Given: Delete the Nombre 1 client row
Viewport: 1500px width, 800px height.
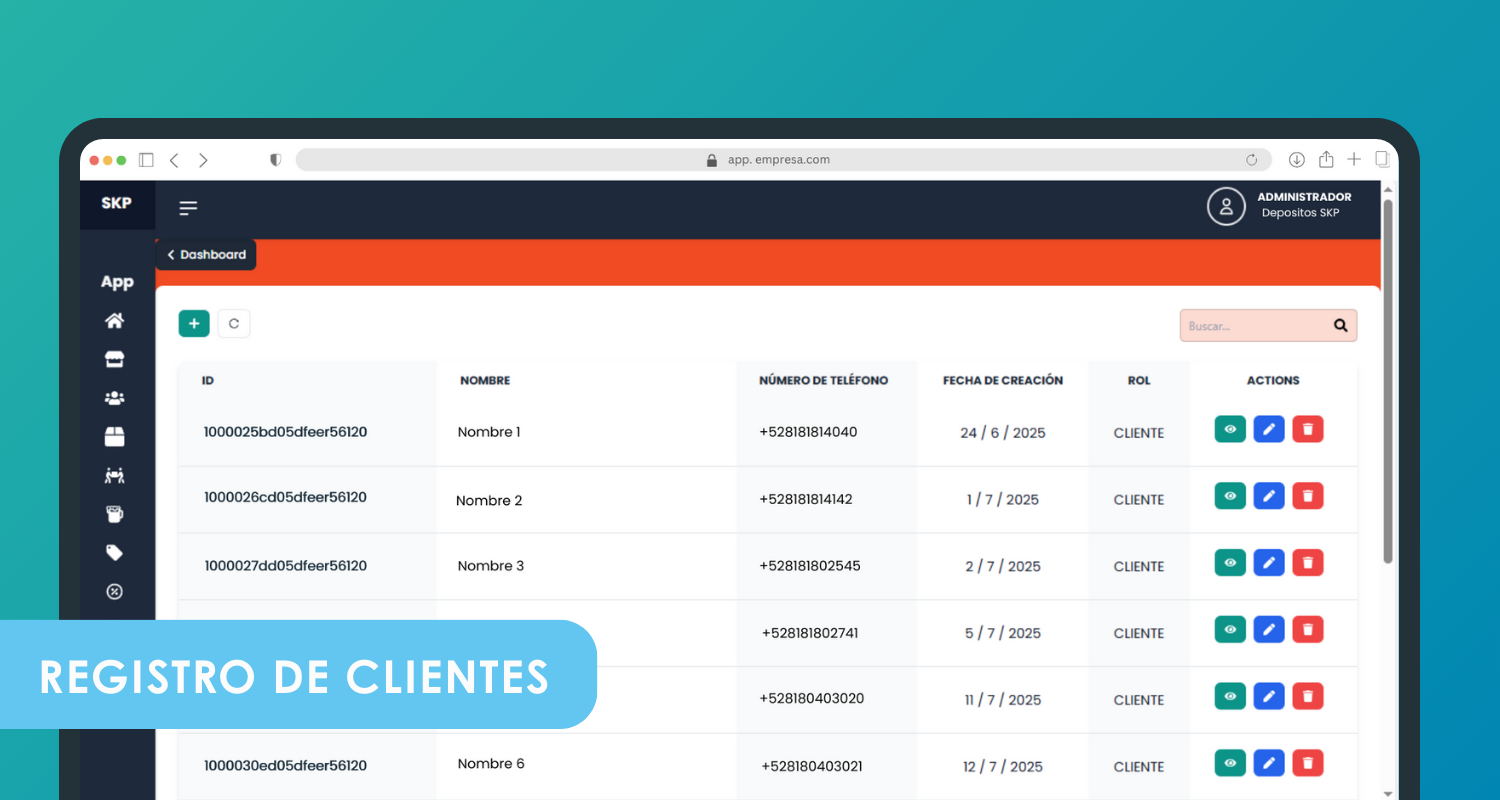Looking at the screenshot, I should pyautogui.click(x=1307, y=429).
